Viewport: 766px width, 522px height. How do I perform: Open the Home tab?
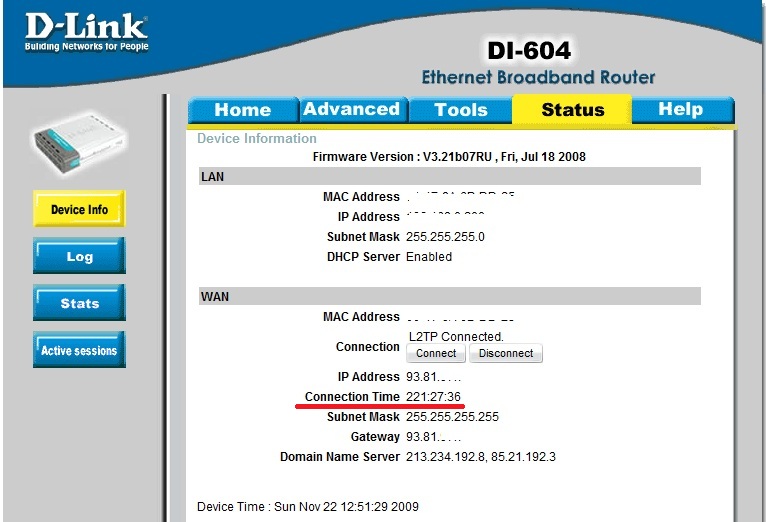(243, 109)
